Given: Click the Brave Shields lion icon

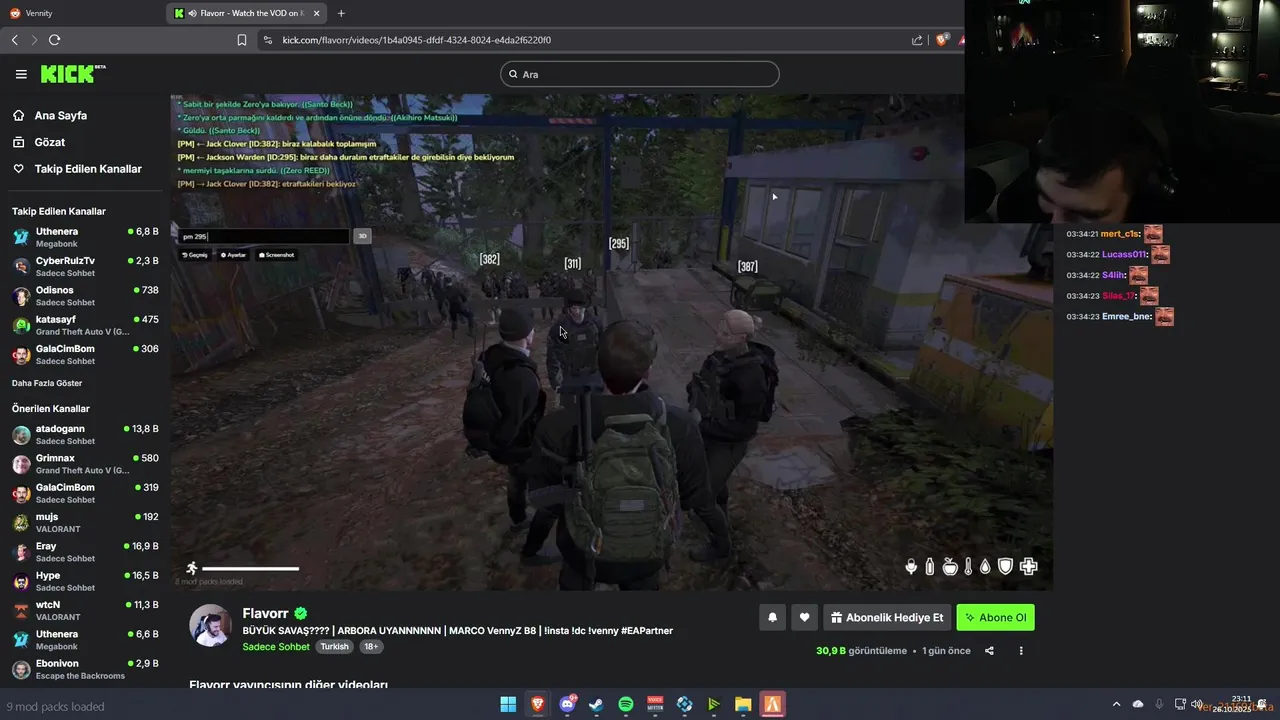Looking at the screenshot, I should [942, 40].
